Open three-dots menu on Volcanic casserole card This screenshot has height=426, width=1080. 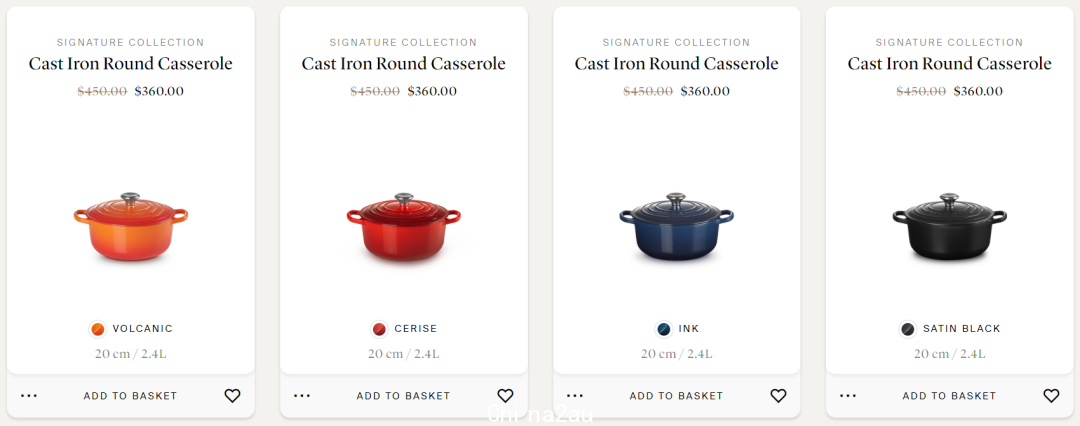point(29,396)
